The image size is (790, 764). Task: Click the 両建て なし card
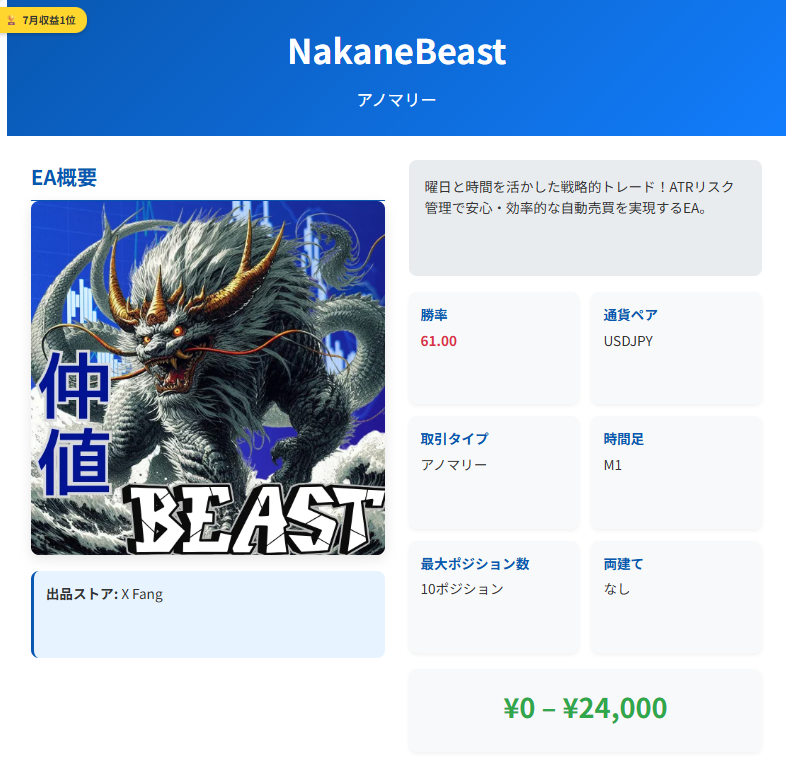676,598
